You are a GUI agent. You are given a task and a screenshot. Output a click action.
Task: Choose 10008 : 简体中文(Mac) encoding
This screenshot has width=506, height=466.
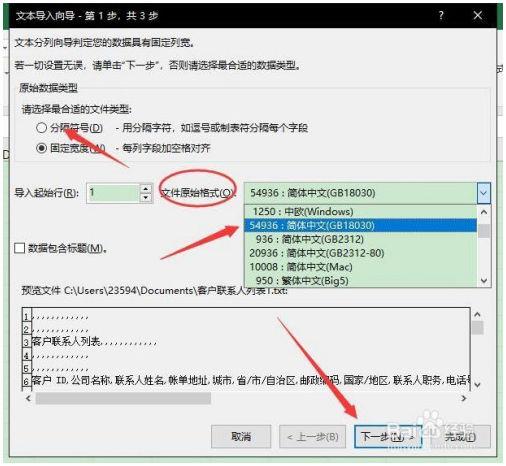[361, 267]
